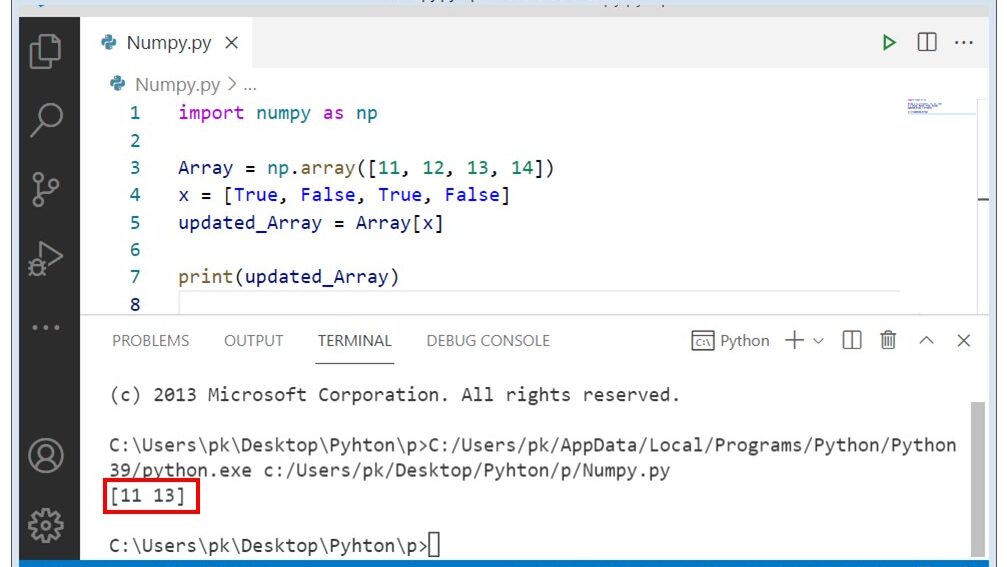Open the Manage settings gear
This screenshot has height=567, width=1007.
(x=46, y=524)
